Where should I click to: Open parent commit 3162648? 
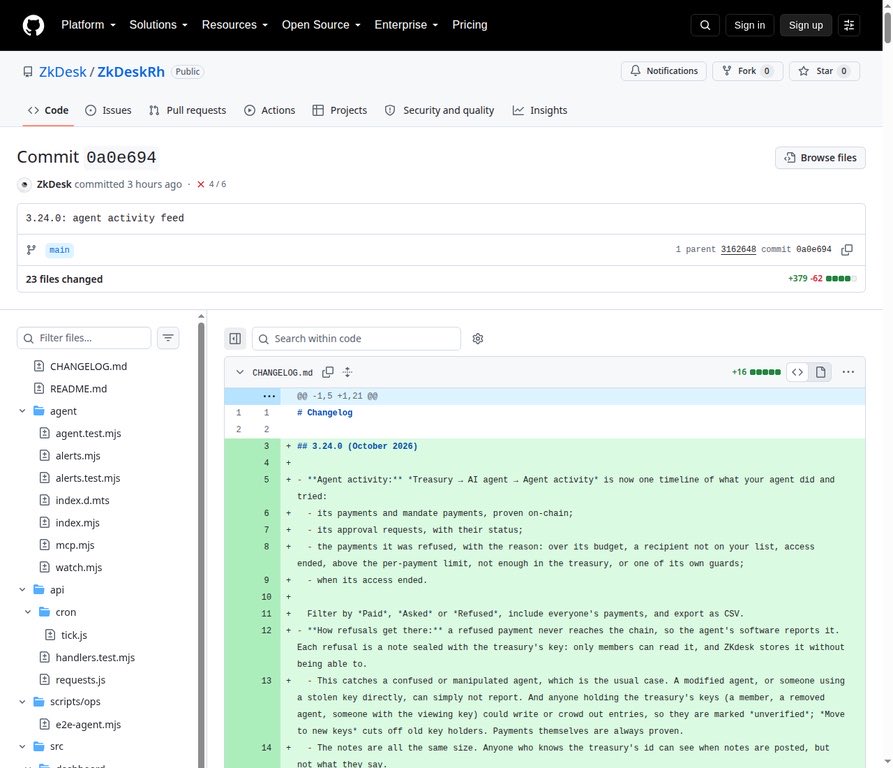tap(738, 249)
